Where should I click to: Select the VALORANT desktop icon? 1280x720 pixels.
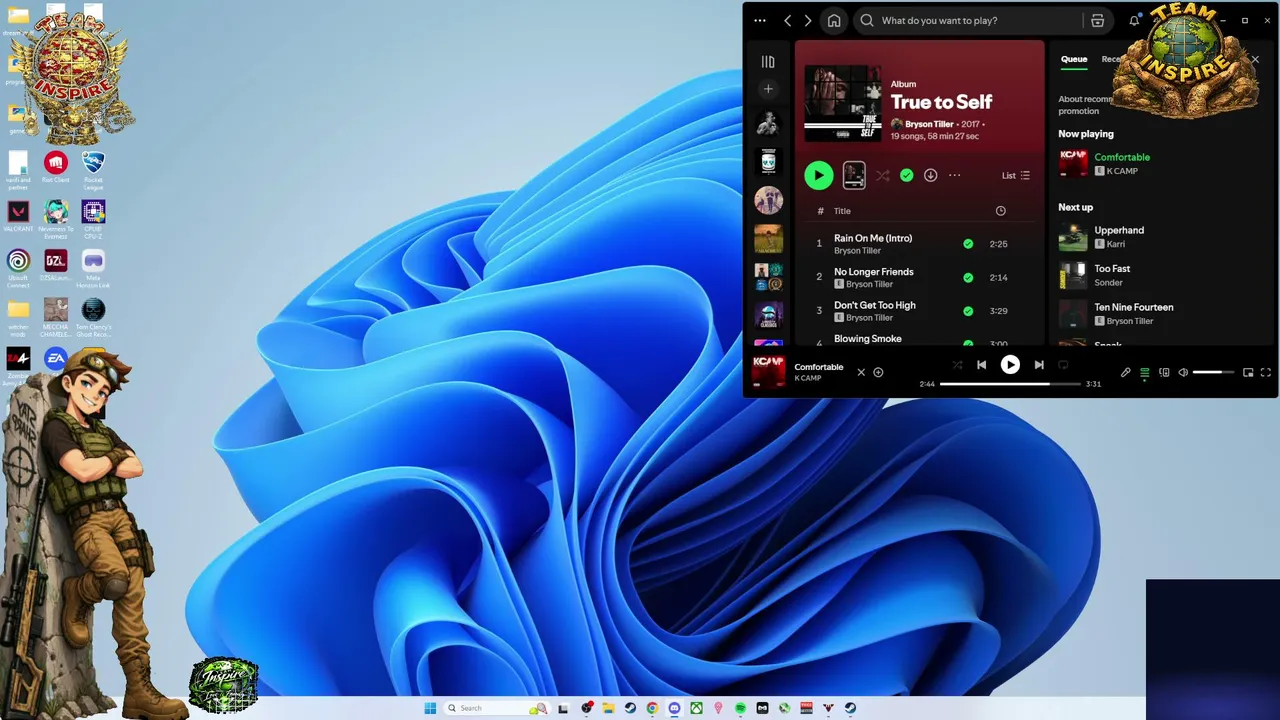coord(18,216)
